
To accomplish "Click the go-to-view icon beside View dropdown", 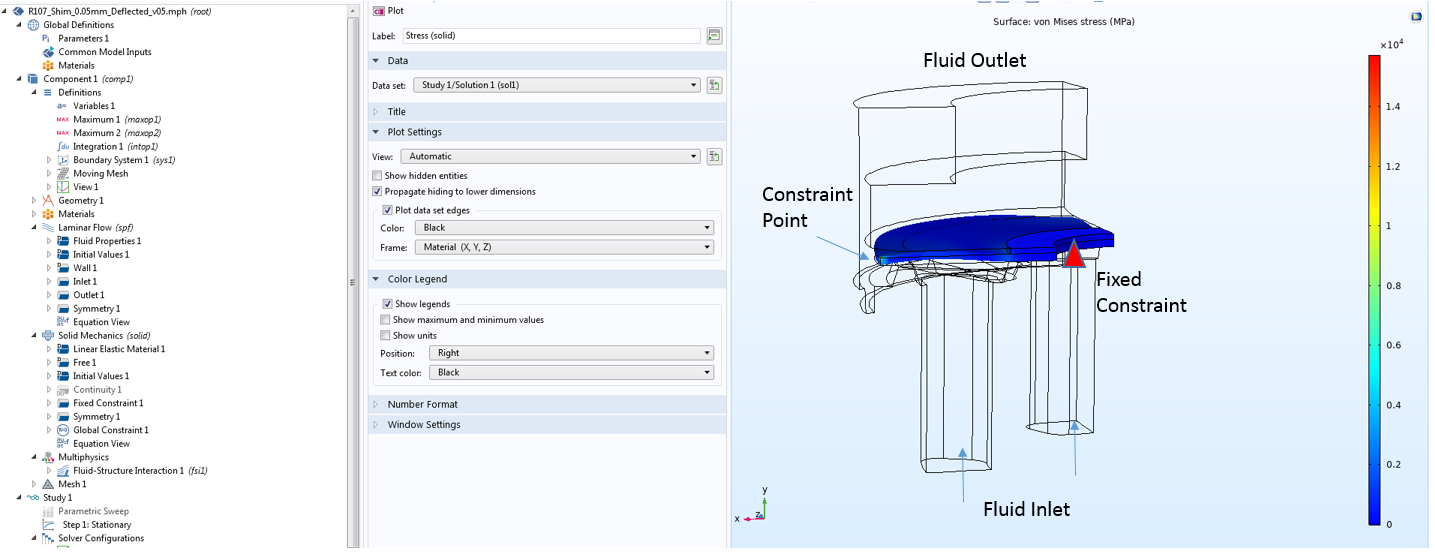I will pyautogui.click(x=714, y=156).
